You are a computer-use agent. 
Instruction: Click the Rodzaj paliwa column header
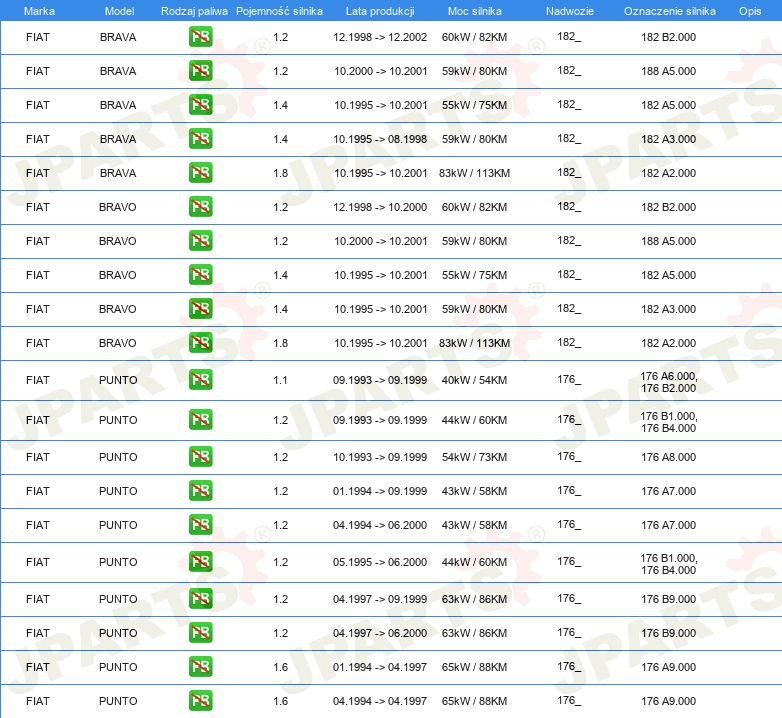pyautogui.click(x=194, y=11)
